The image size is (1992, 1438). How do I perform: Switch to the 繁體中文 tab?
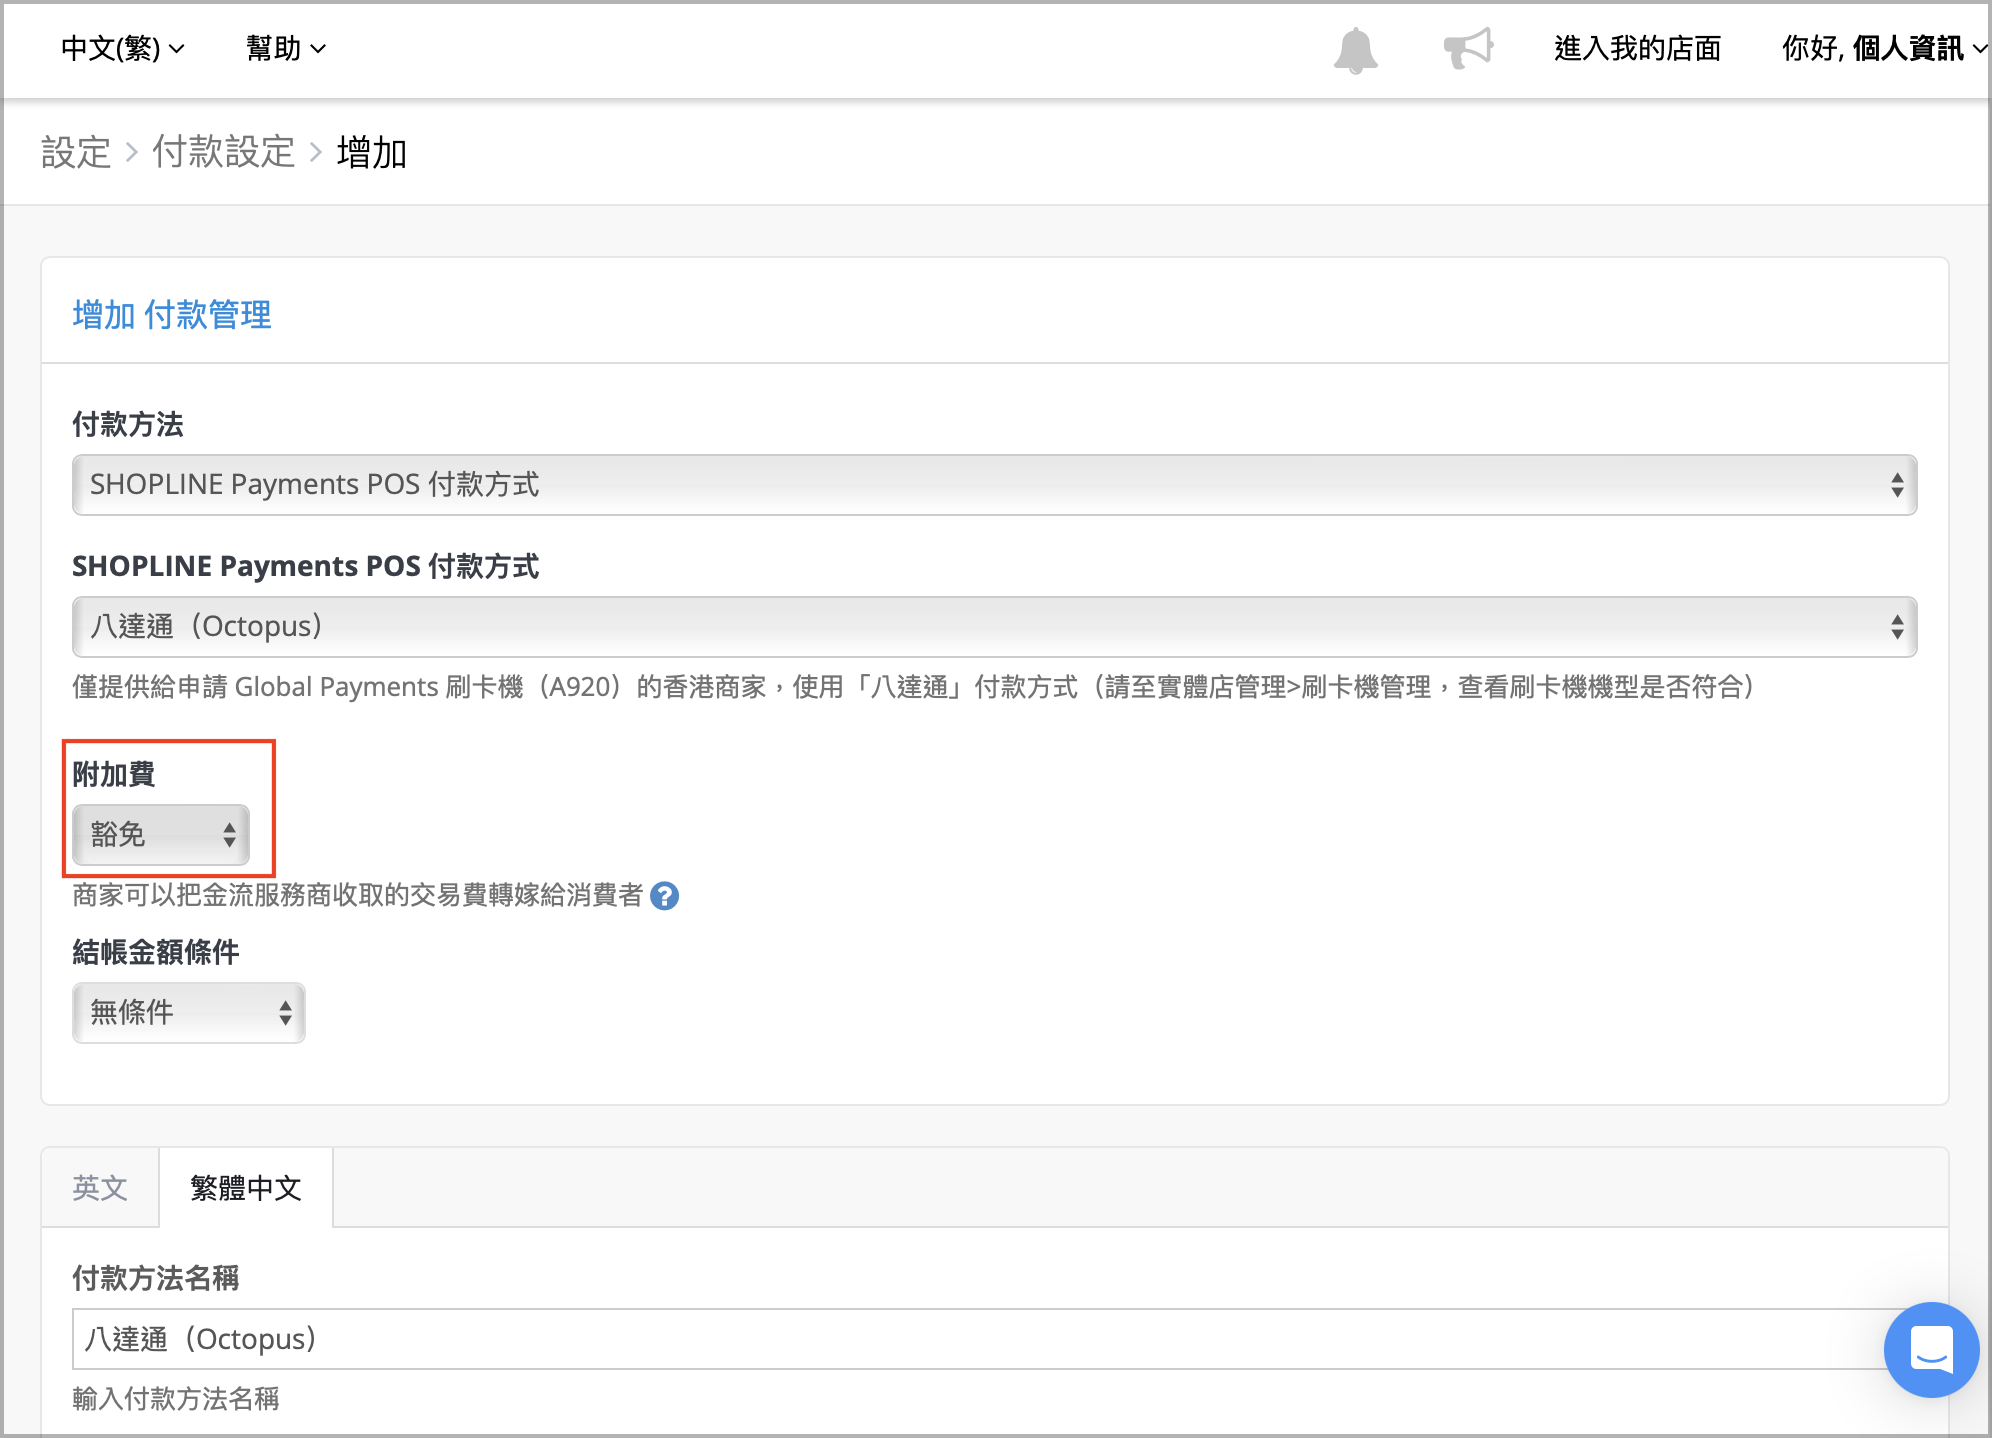[246, 1188]
